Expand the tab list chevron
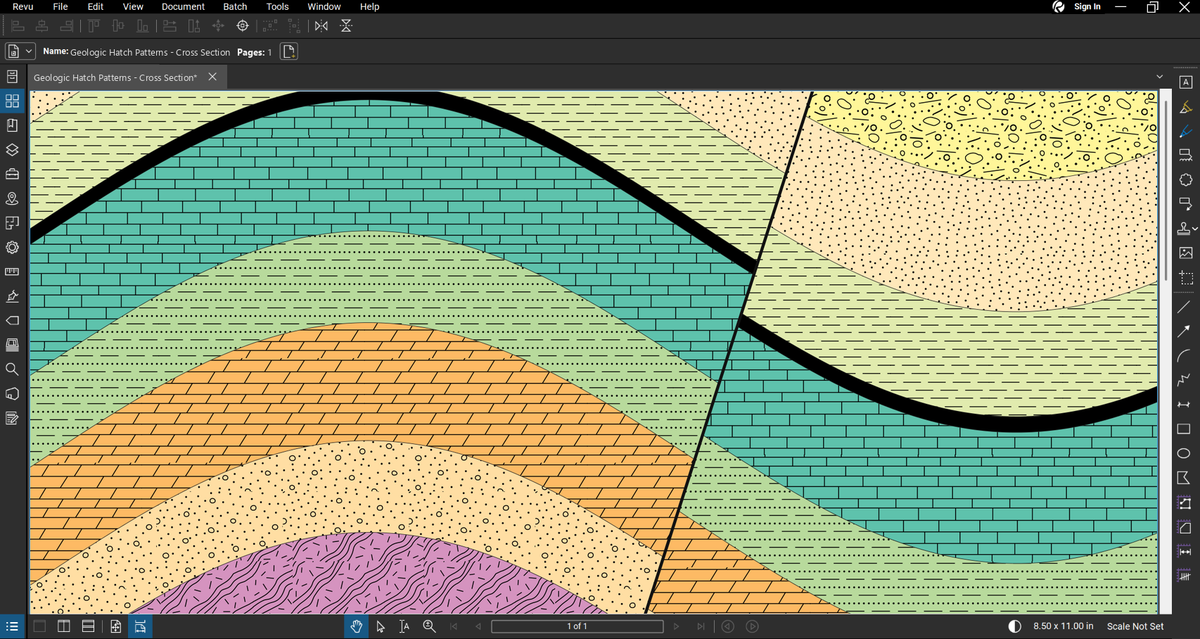Image resolution: width=1200 pixels, height=639 pixels. 1159,77
